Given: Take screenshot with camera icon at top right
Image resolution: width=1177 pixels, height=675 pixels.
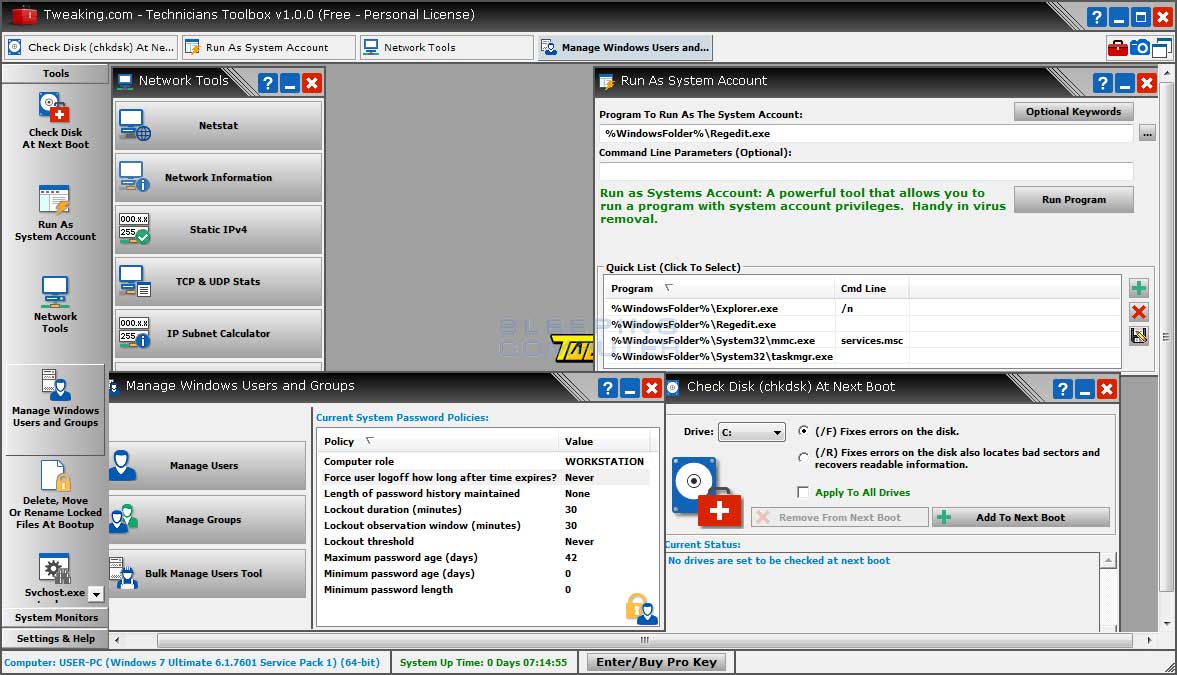Looking at the screenshot, I should coord(1139,47).
